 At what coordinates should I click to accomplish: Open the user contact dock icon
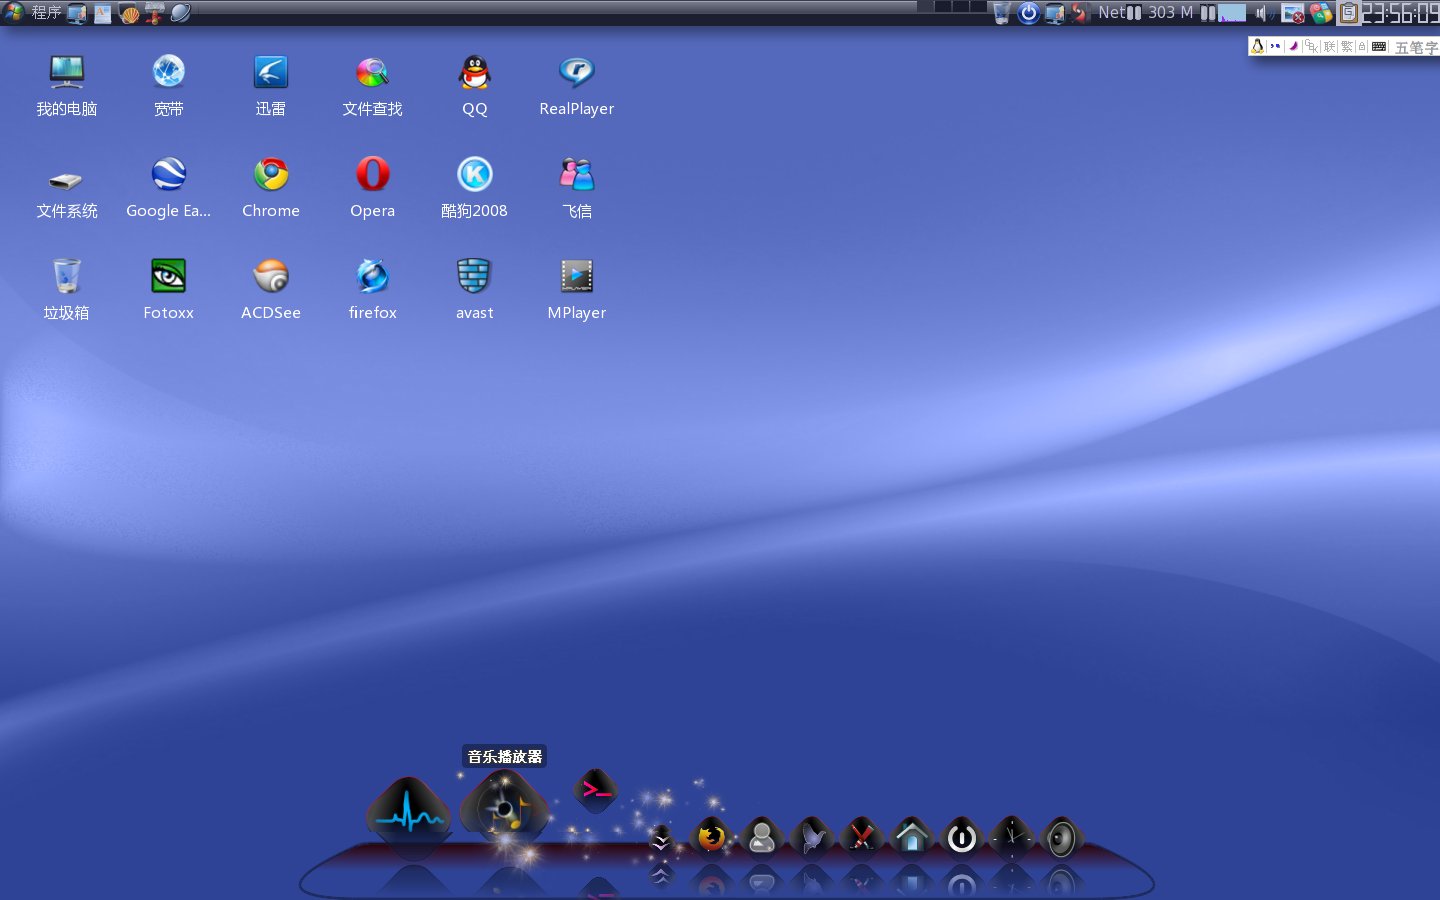tap(762, 836)
